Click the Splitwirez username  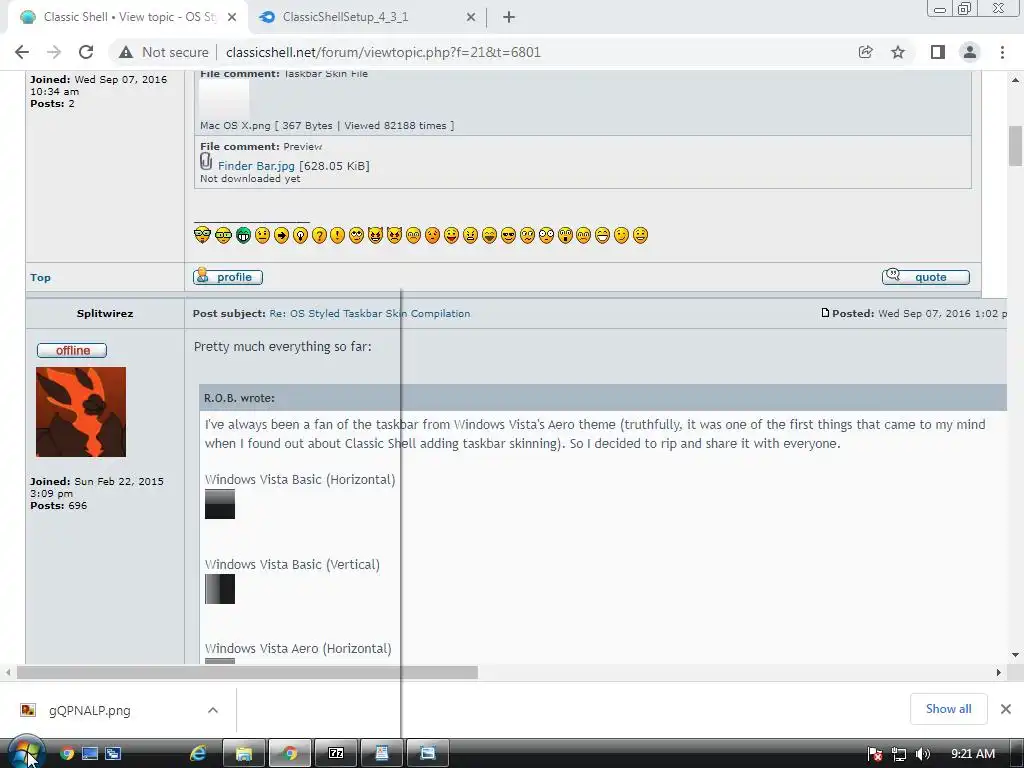click(105, 313)
